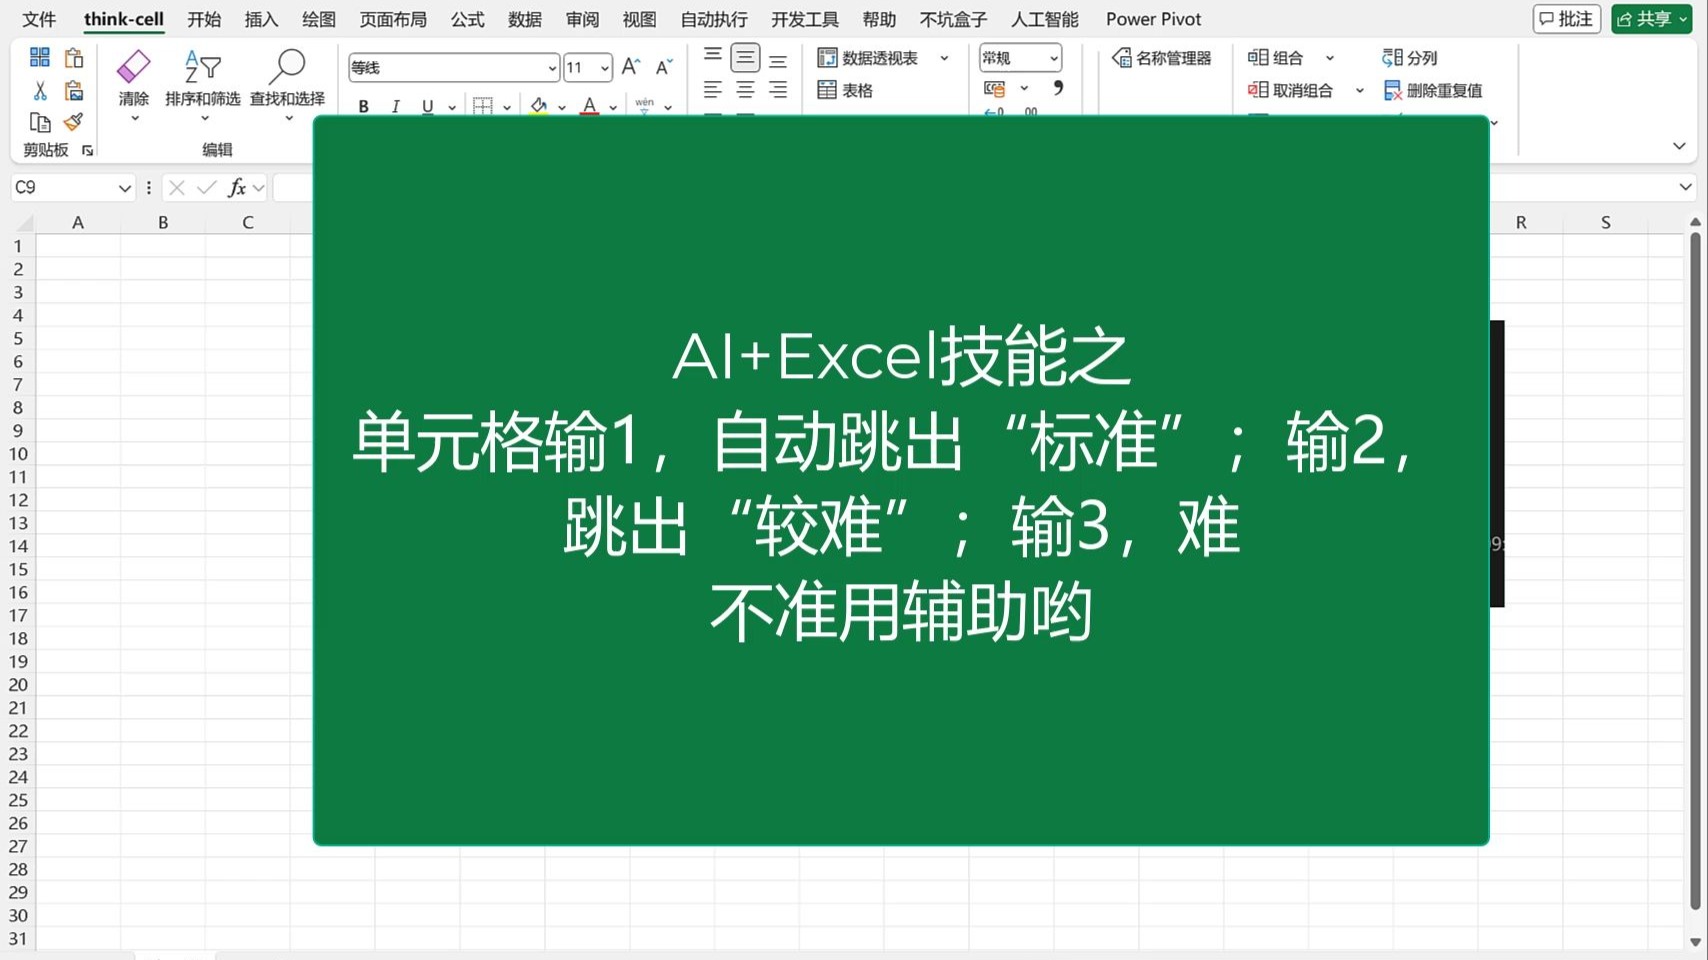Viewport: 1708px width, 960px height.
Task: Toggle underline formatting
Action: point(426,105)
